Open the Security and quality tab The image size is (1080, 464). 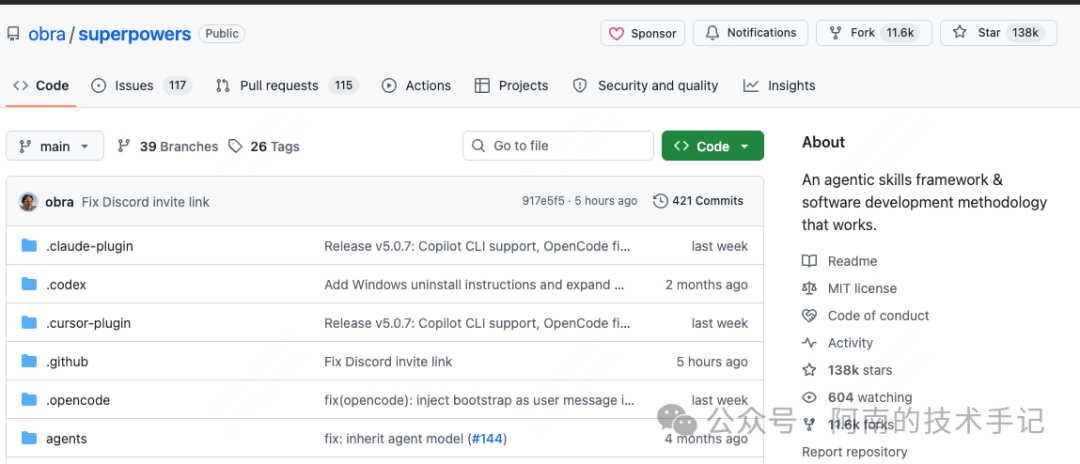[645, 85]
